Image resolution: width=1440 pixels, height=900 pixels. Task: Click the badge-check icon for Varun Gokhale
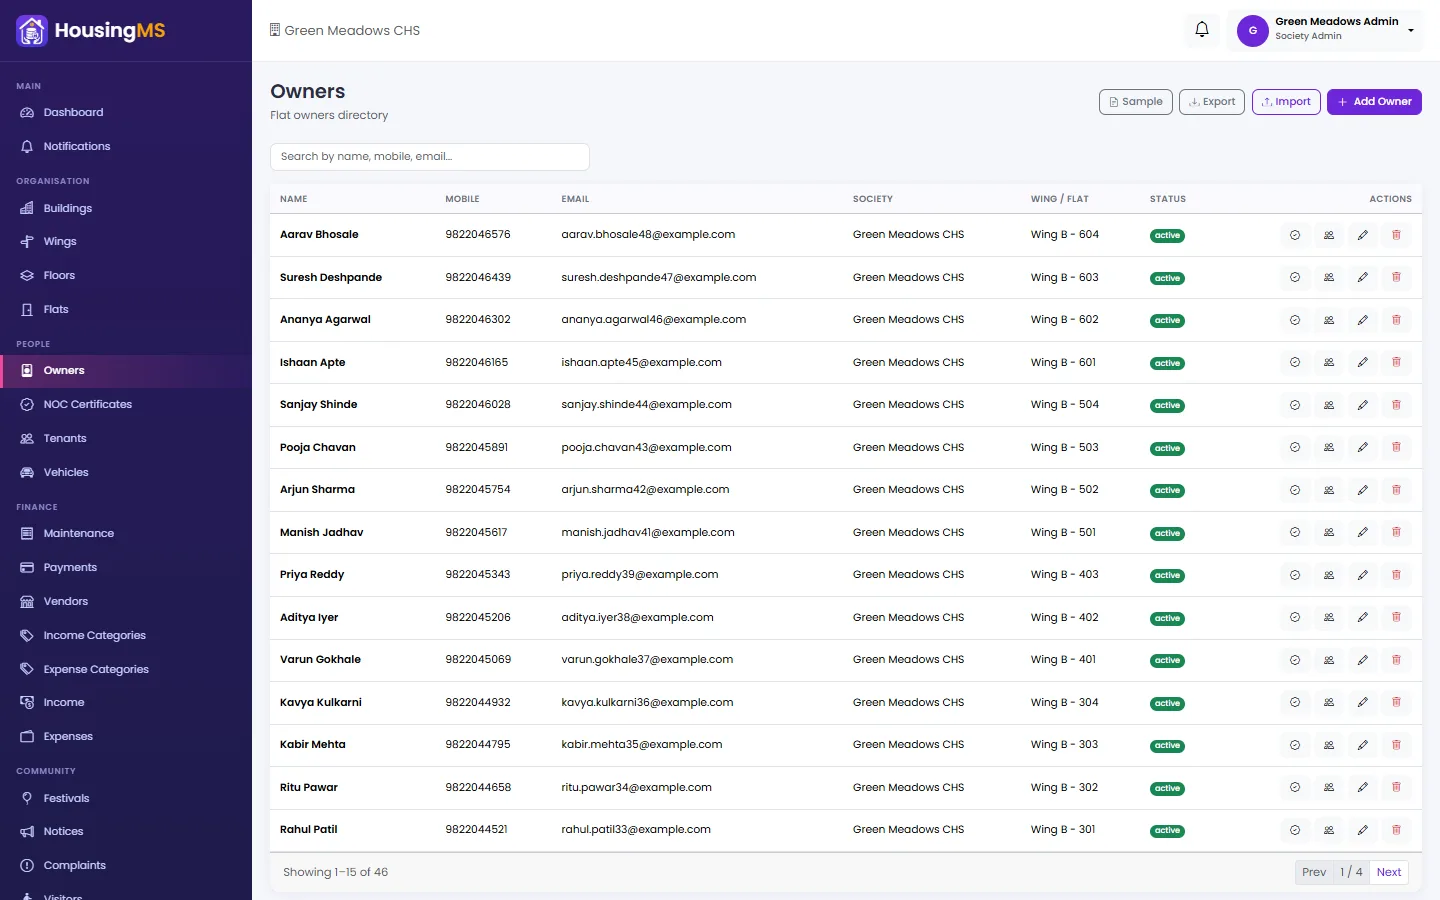click(1295, 660)
